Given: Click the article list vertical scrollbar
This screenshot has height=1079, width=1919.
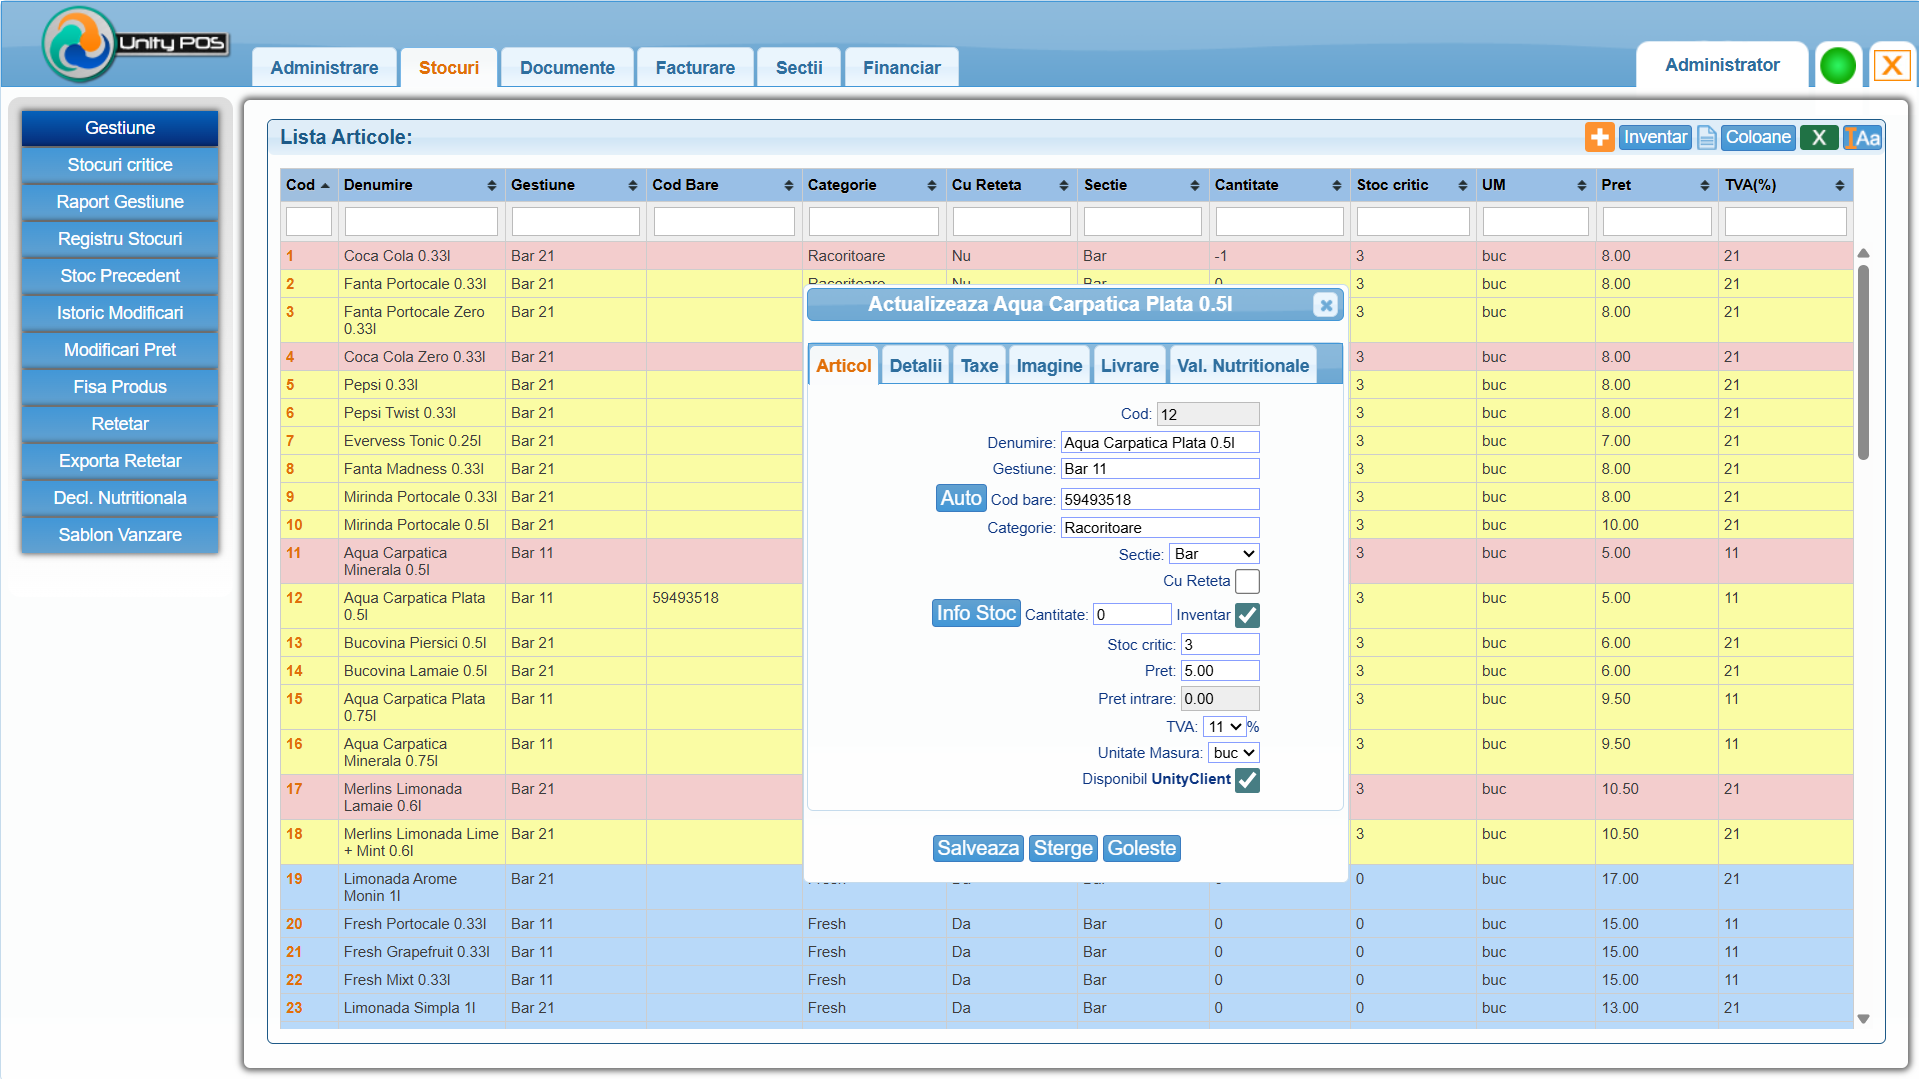Looking at the screenshot, I should coord(1863,360).
